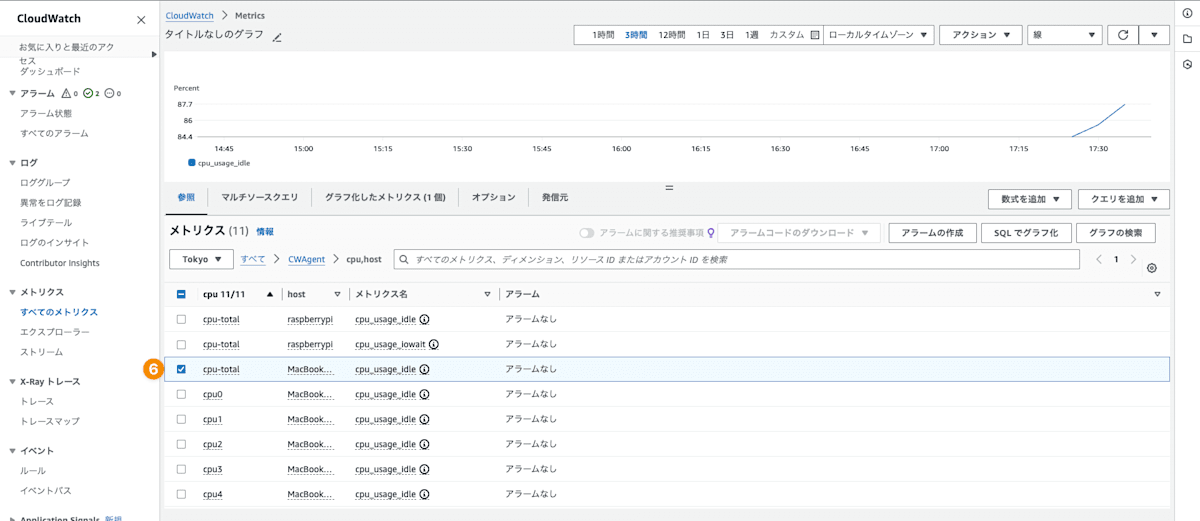Click the in-alarm triangle status icon
Screen dimensions: 1200x521
click(66, 93)
